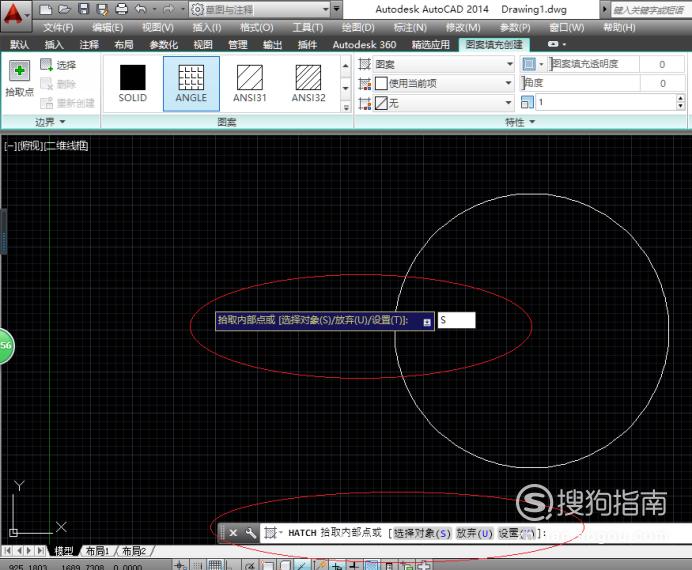Open Quick Access Toolbar customize dropdown

336,9
